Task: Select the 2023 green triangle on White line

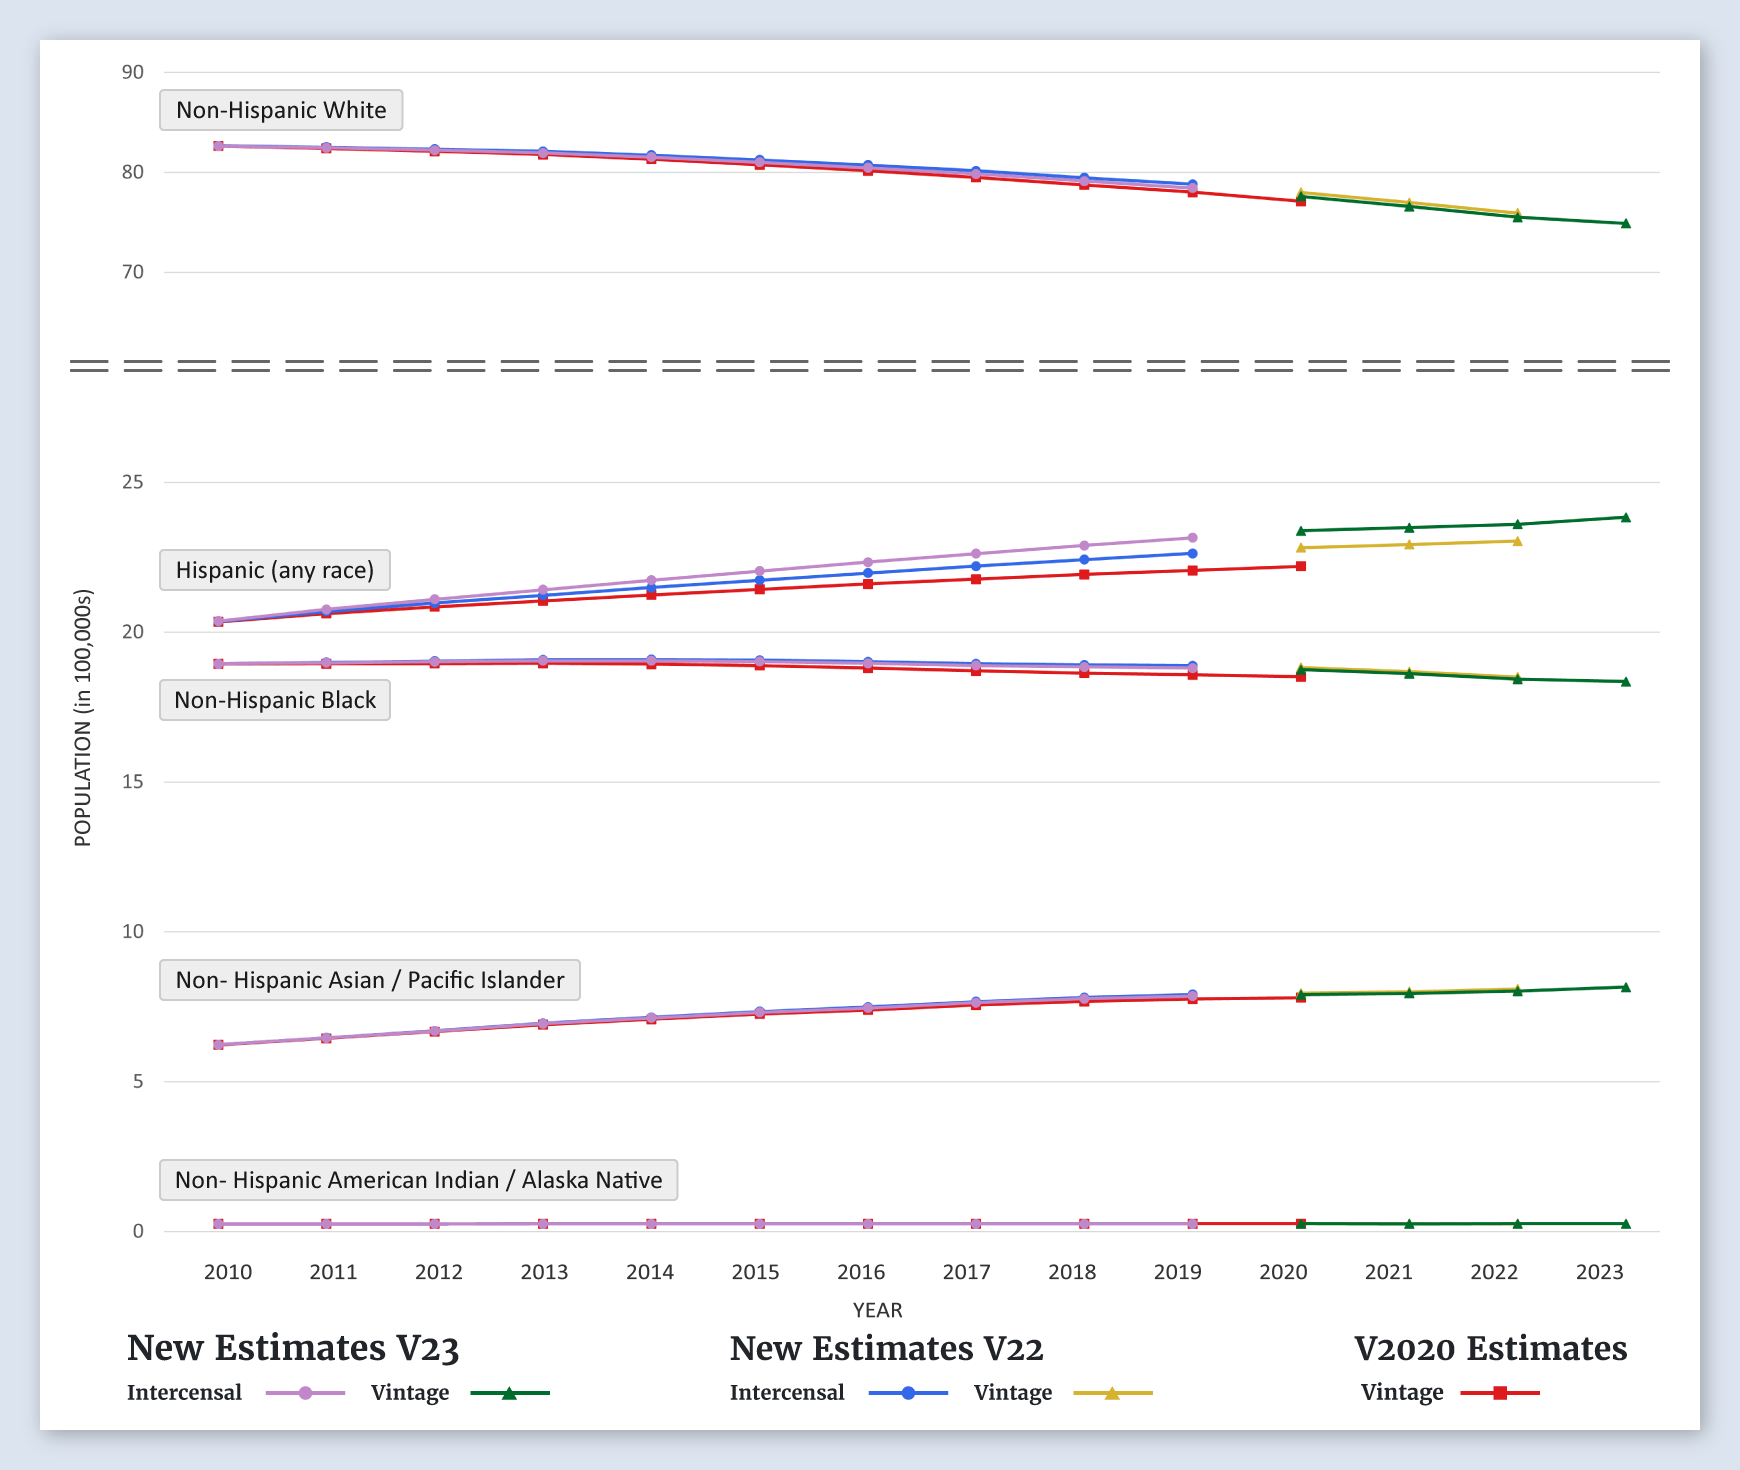Action: [1625, 223]
